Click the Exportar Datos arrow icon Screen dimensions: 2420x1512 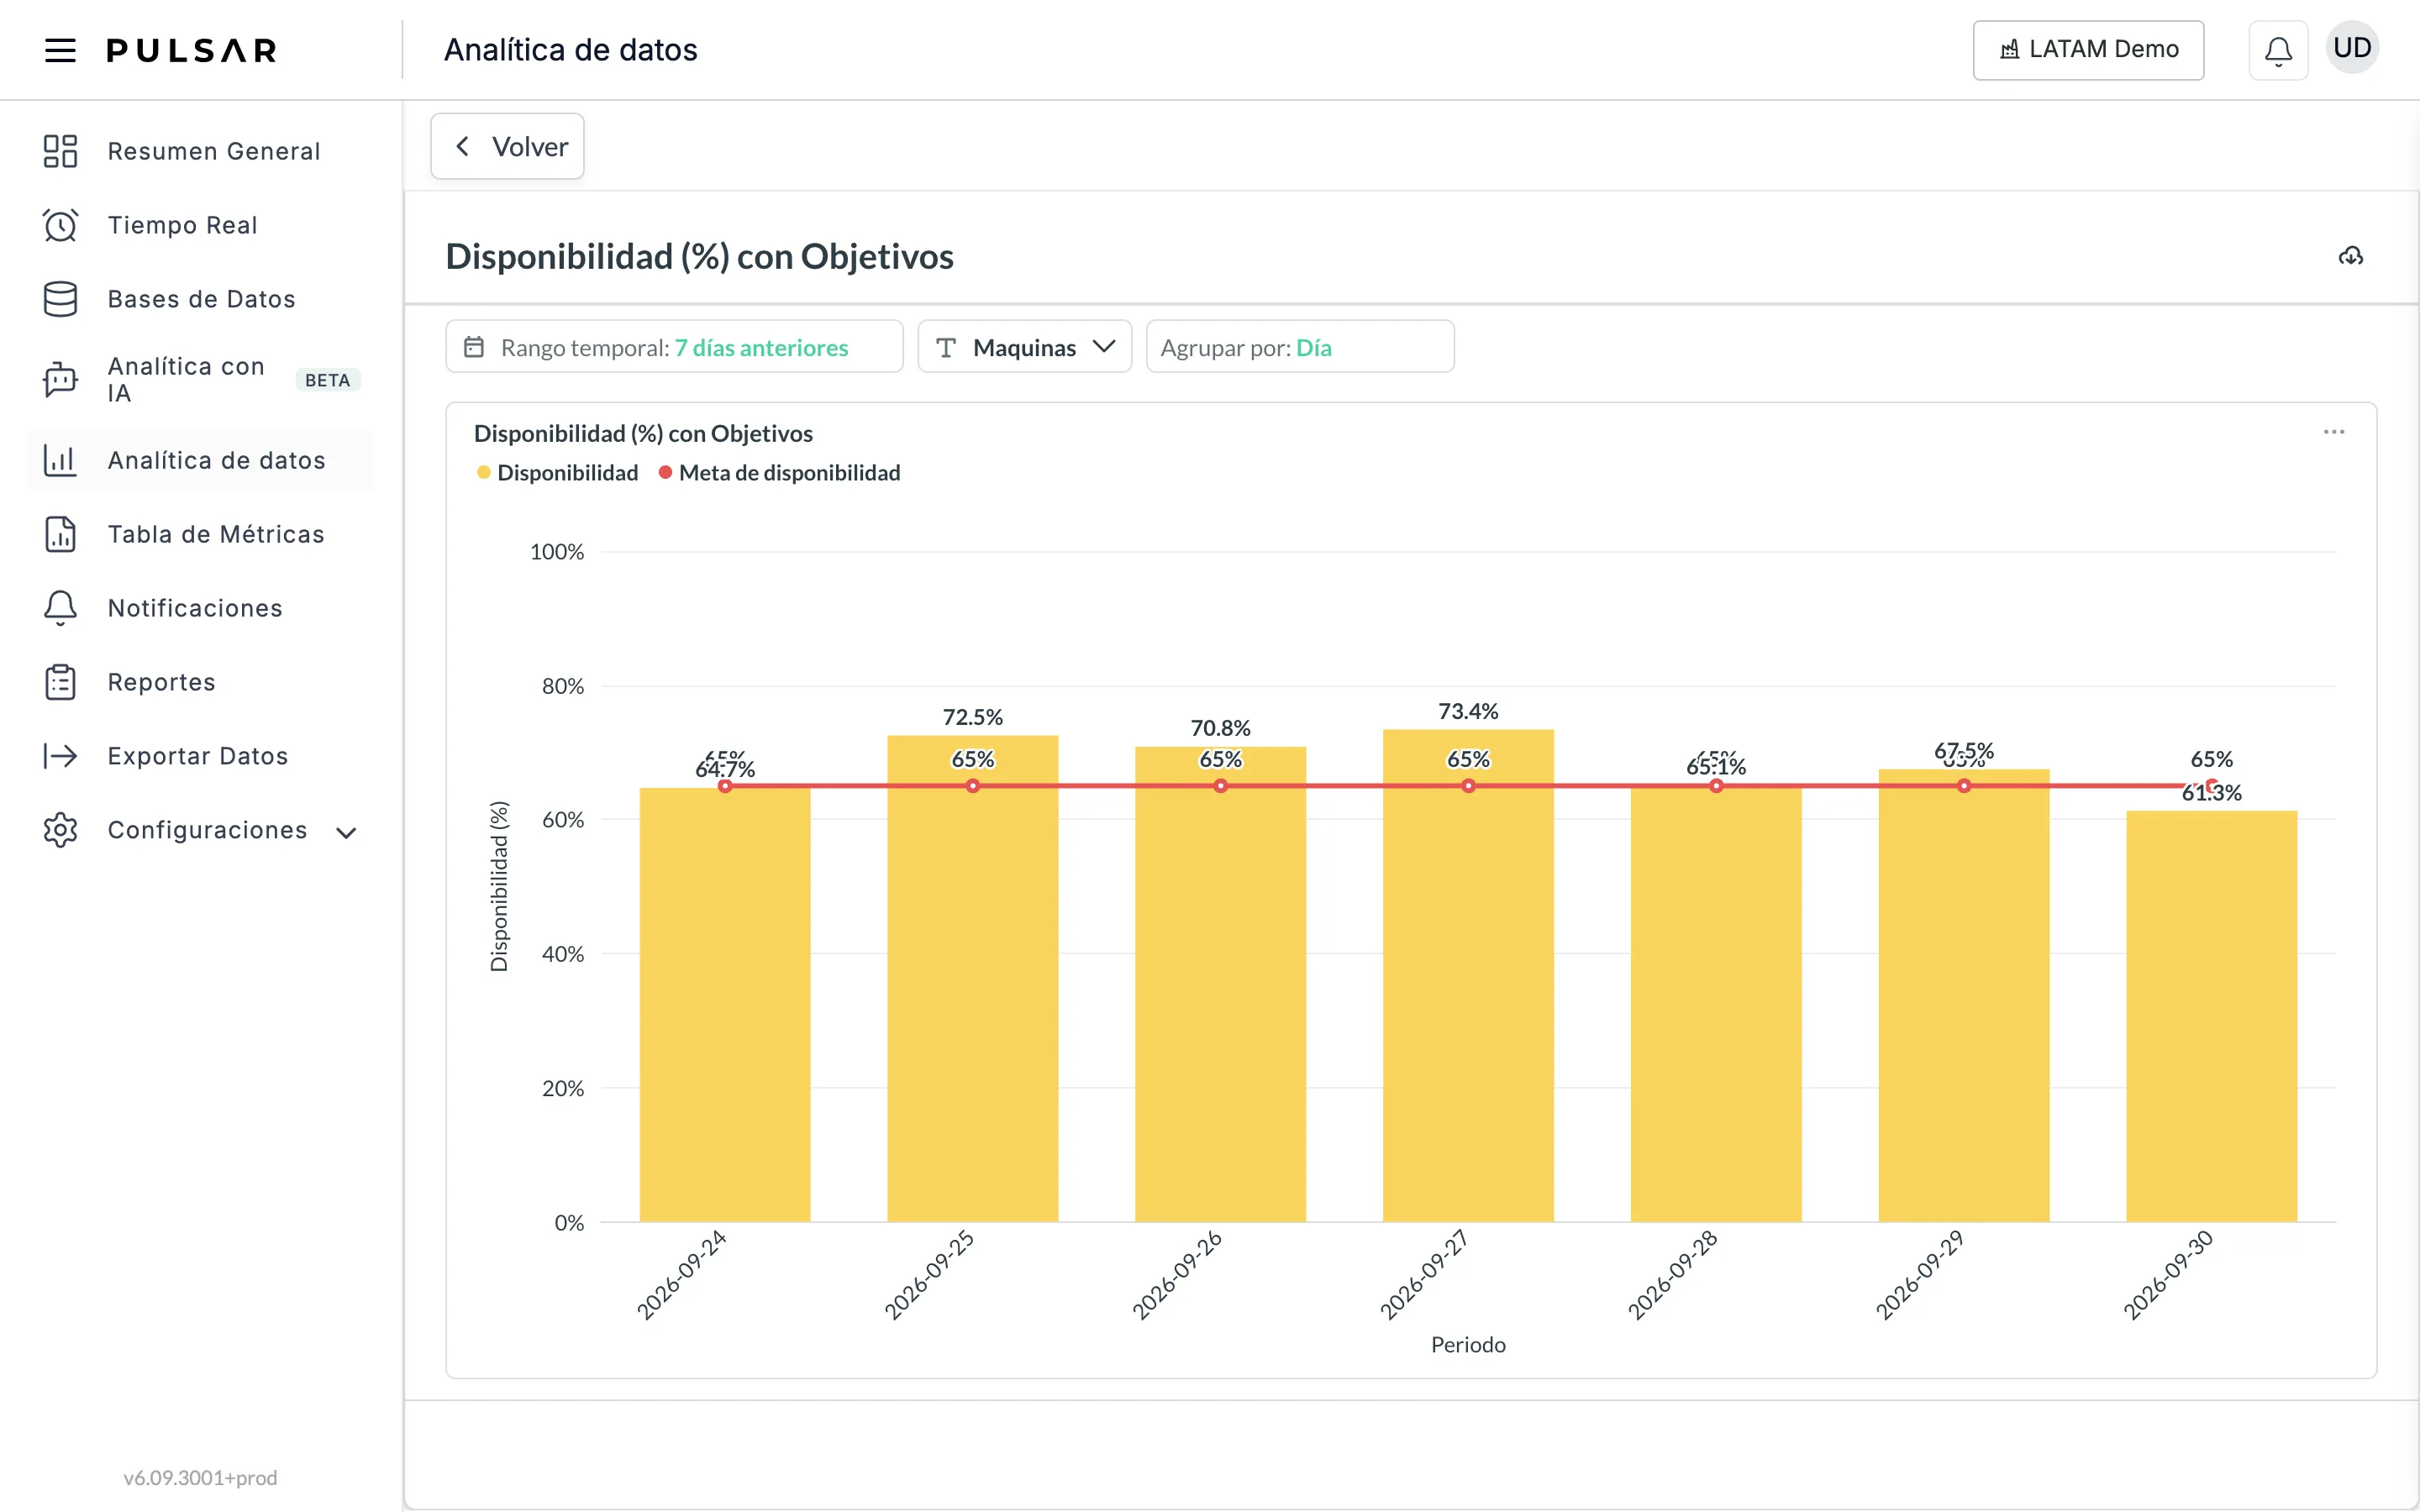[x=60, y=756]
